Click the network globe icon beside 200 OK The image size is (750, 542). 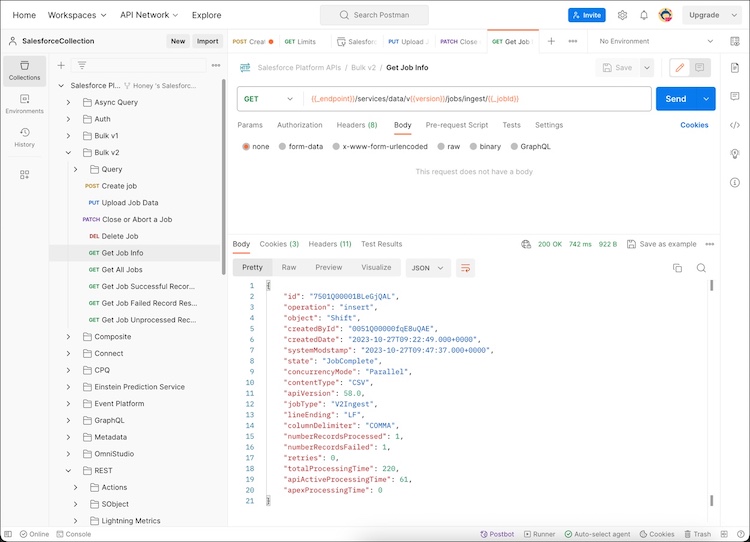tap(526, 244)
